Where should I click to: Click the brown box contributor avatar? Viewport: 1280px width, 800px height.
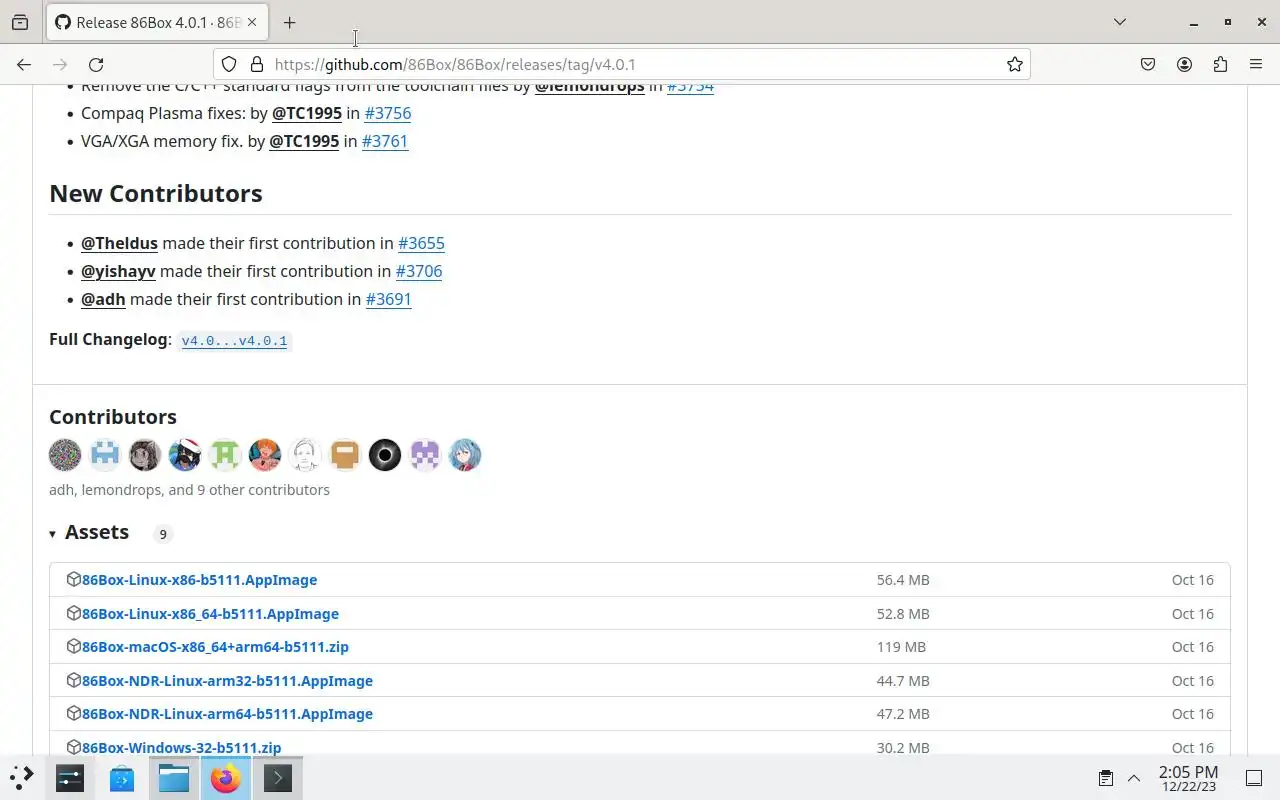(345, 455)
